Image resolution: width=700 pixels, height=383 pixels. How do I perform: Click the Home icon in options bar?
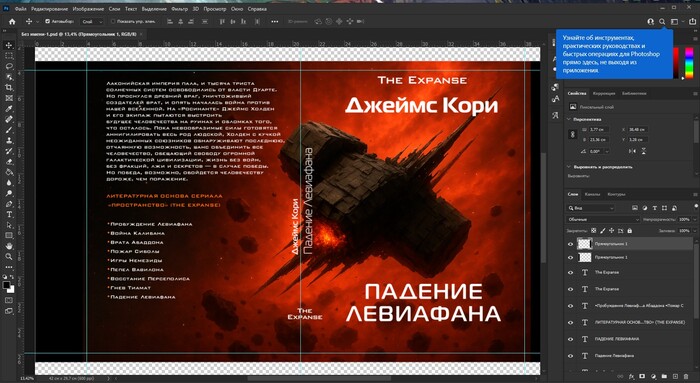12,21
